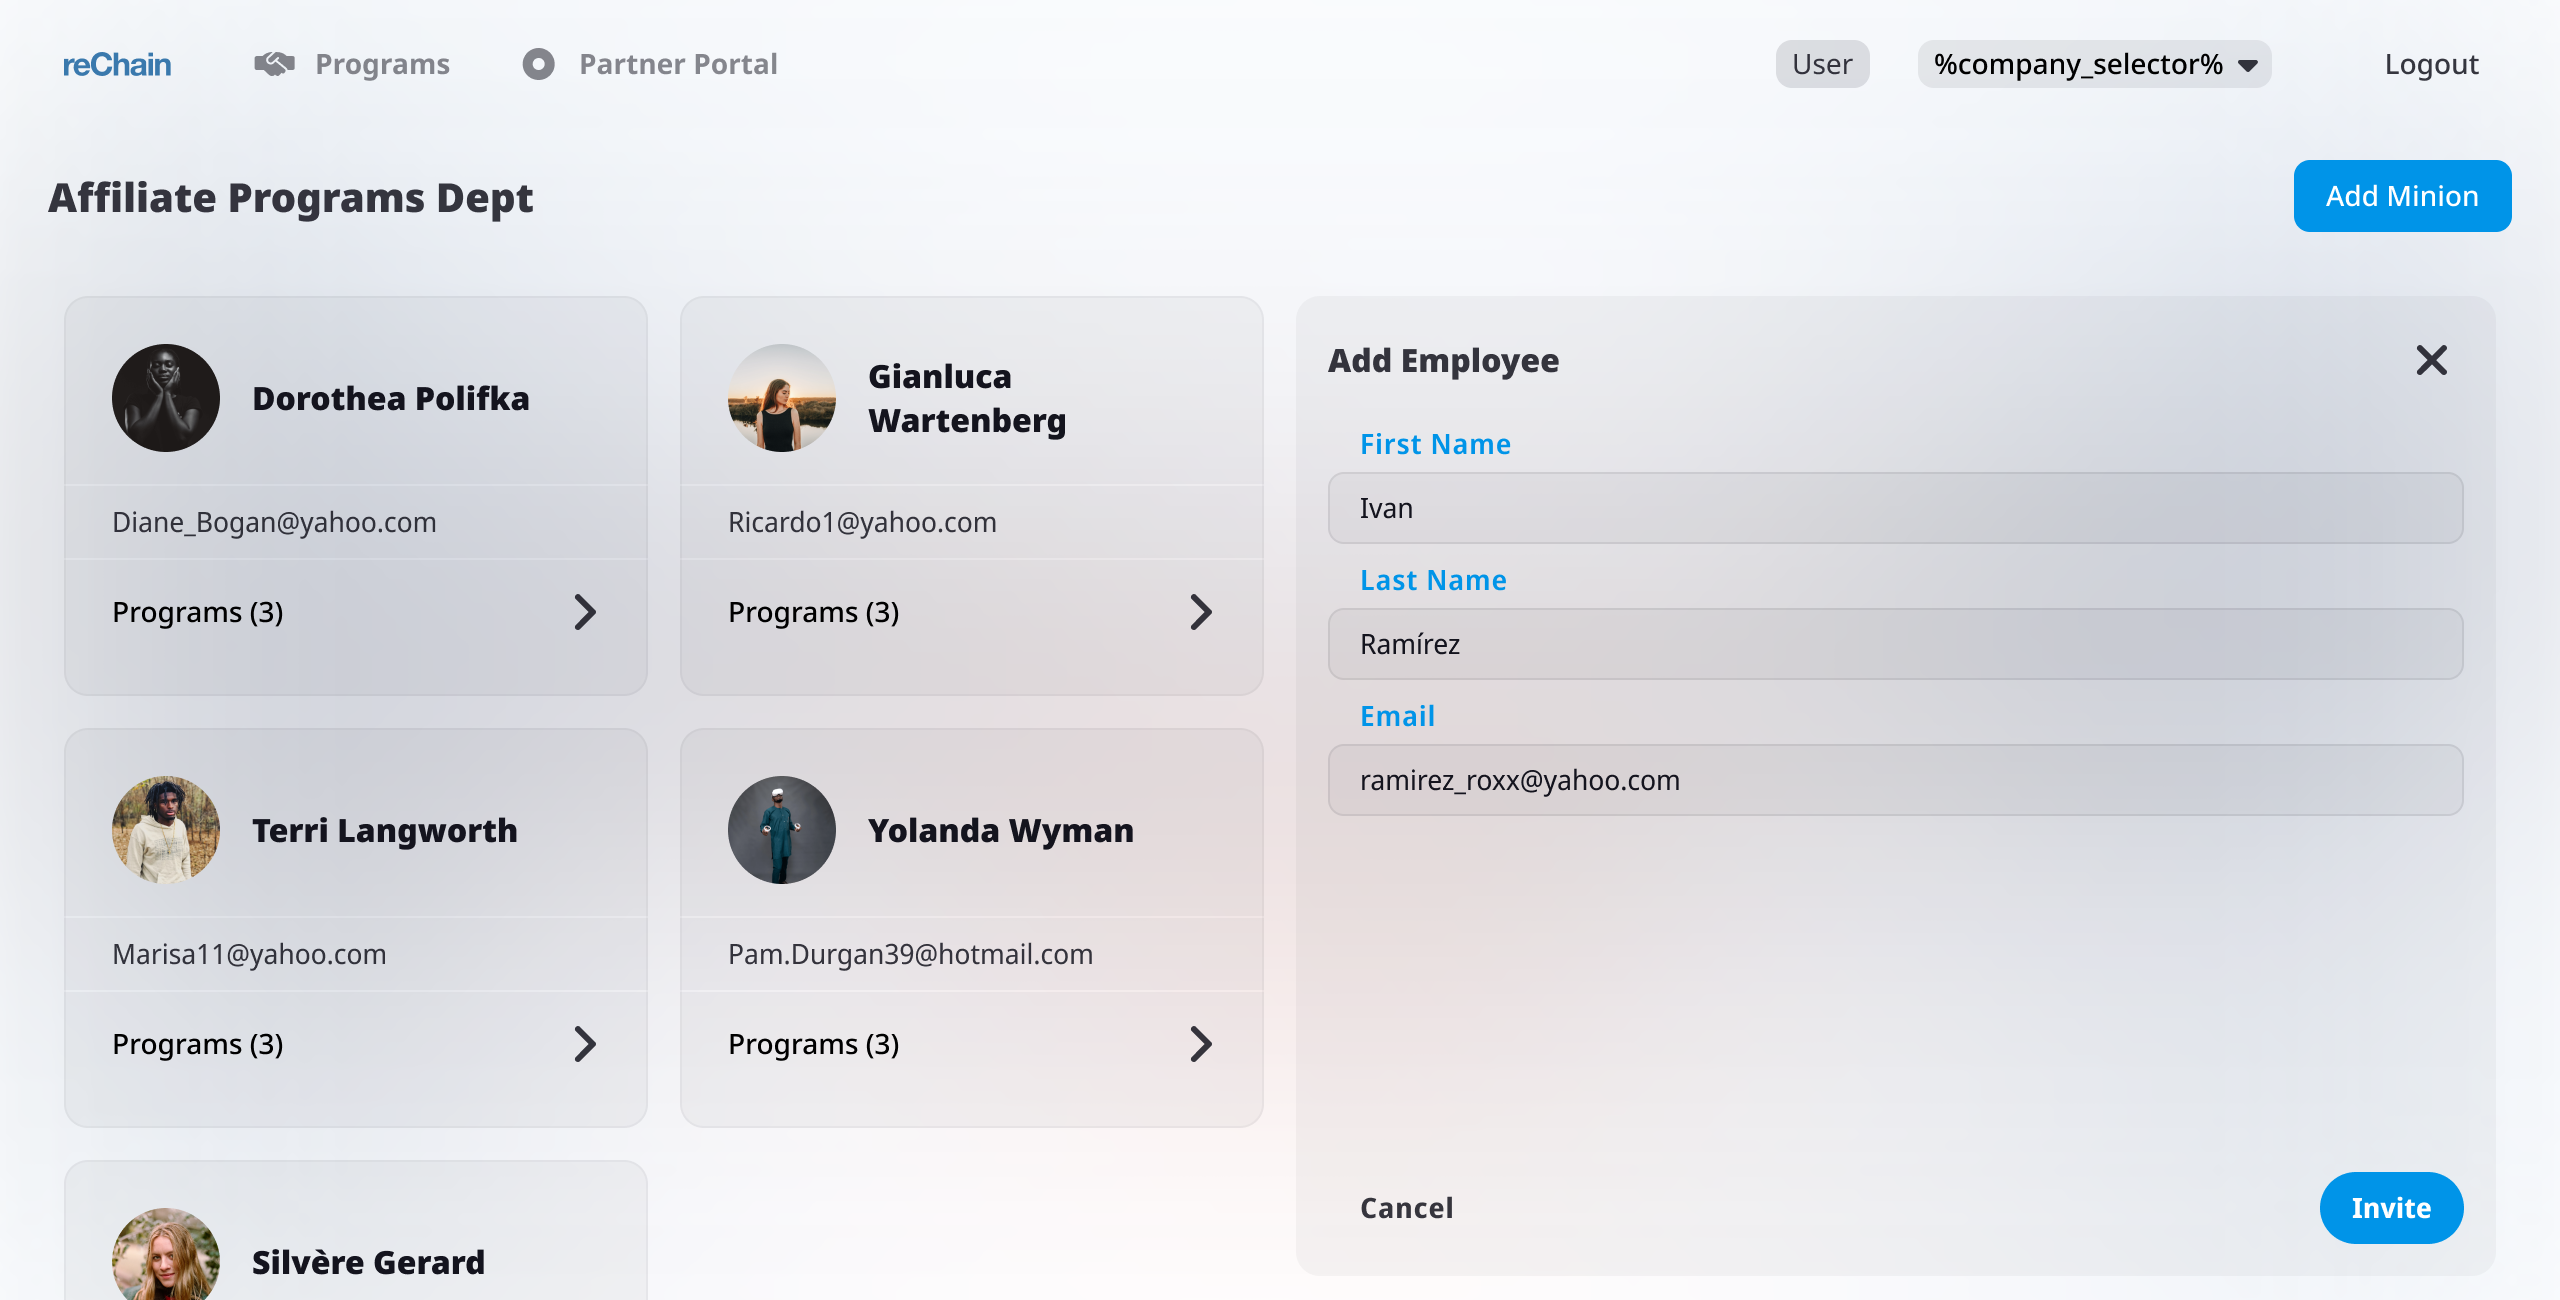The width and height of the screenshot is (2560, 1300).
Task: Expand Gianluca Wartenberg's Programs chevron
Action: coord(1201,612)
